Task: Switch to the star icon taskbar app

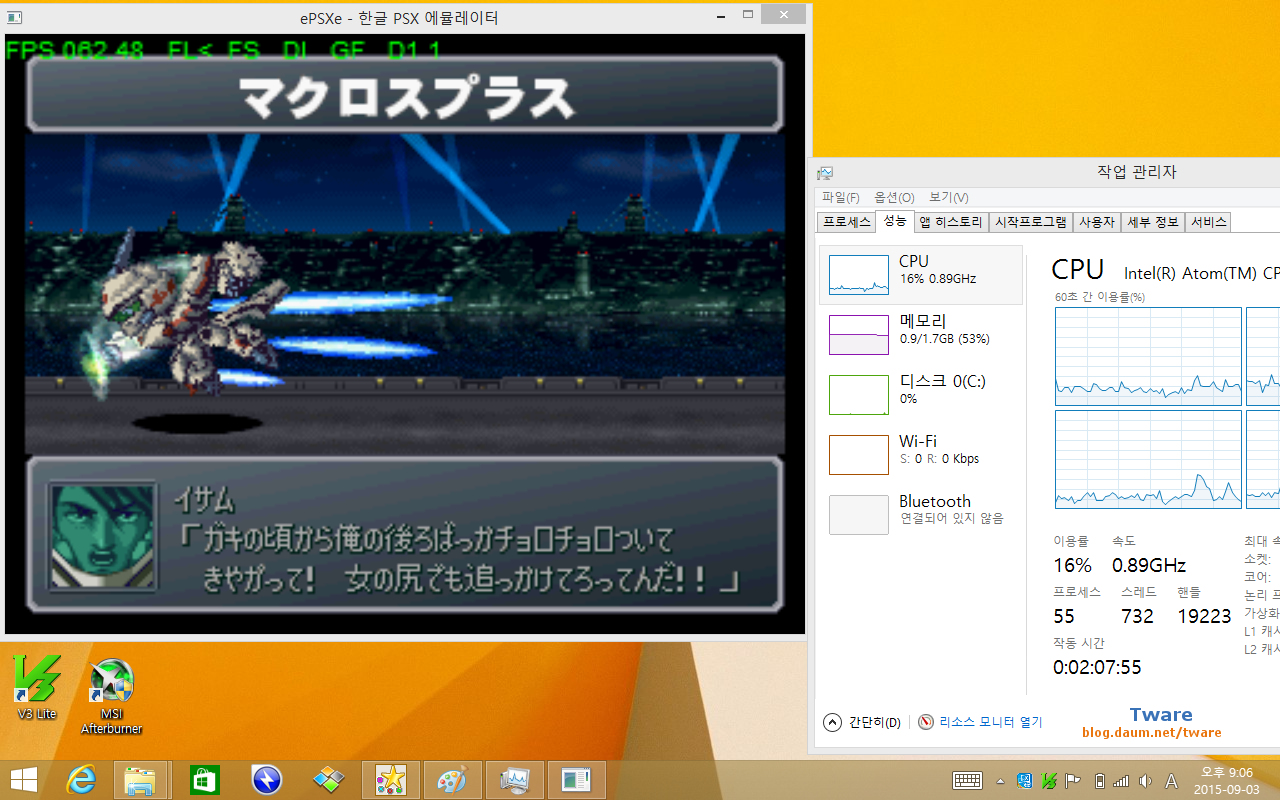Action: pos(390,780)
